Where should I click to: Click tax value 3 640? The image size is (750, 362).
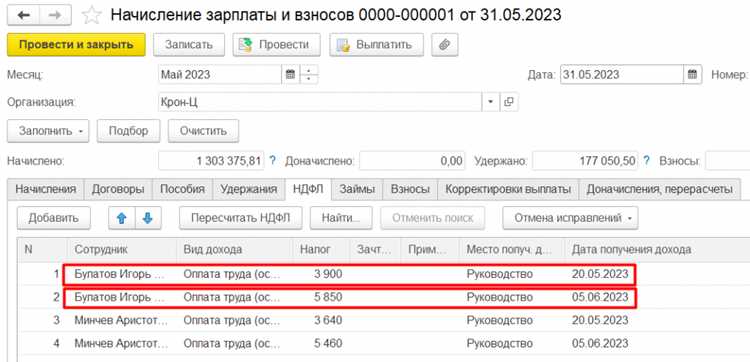(328, 320)
